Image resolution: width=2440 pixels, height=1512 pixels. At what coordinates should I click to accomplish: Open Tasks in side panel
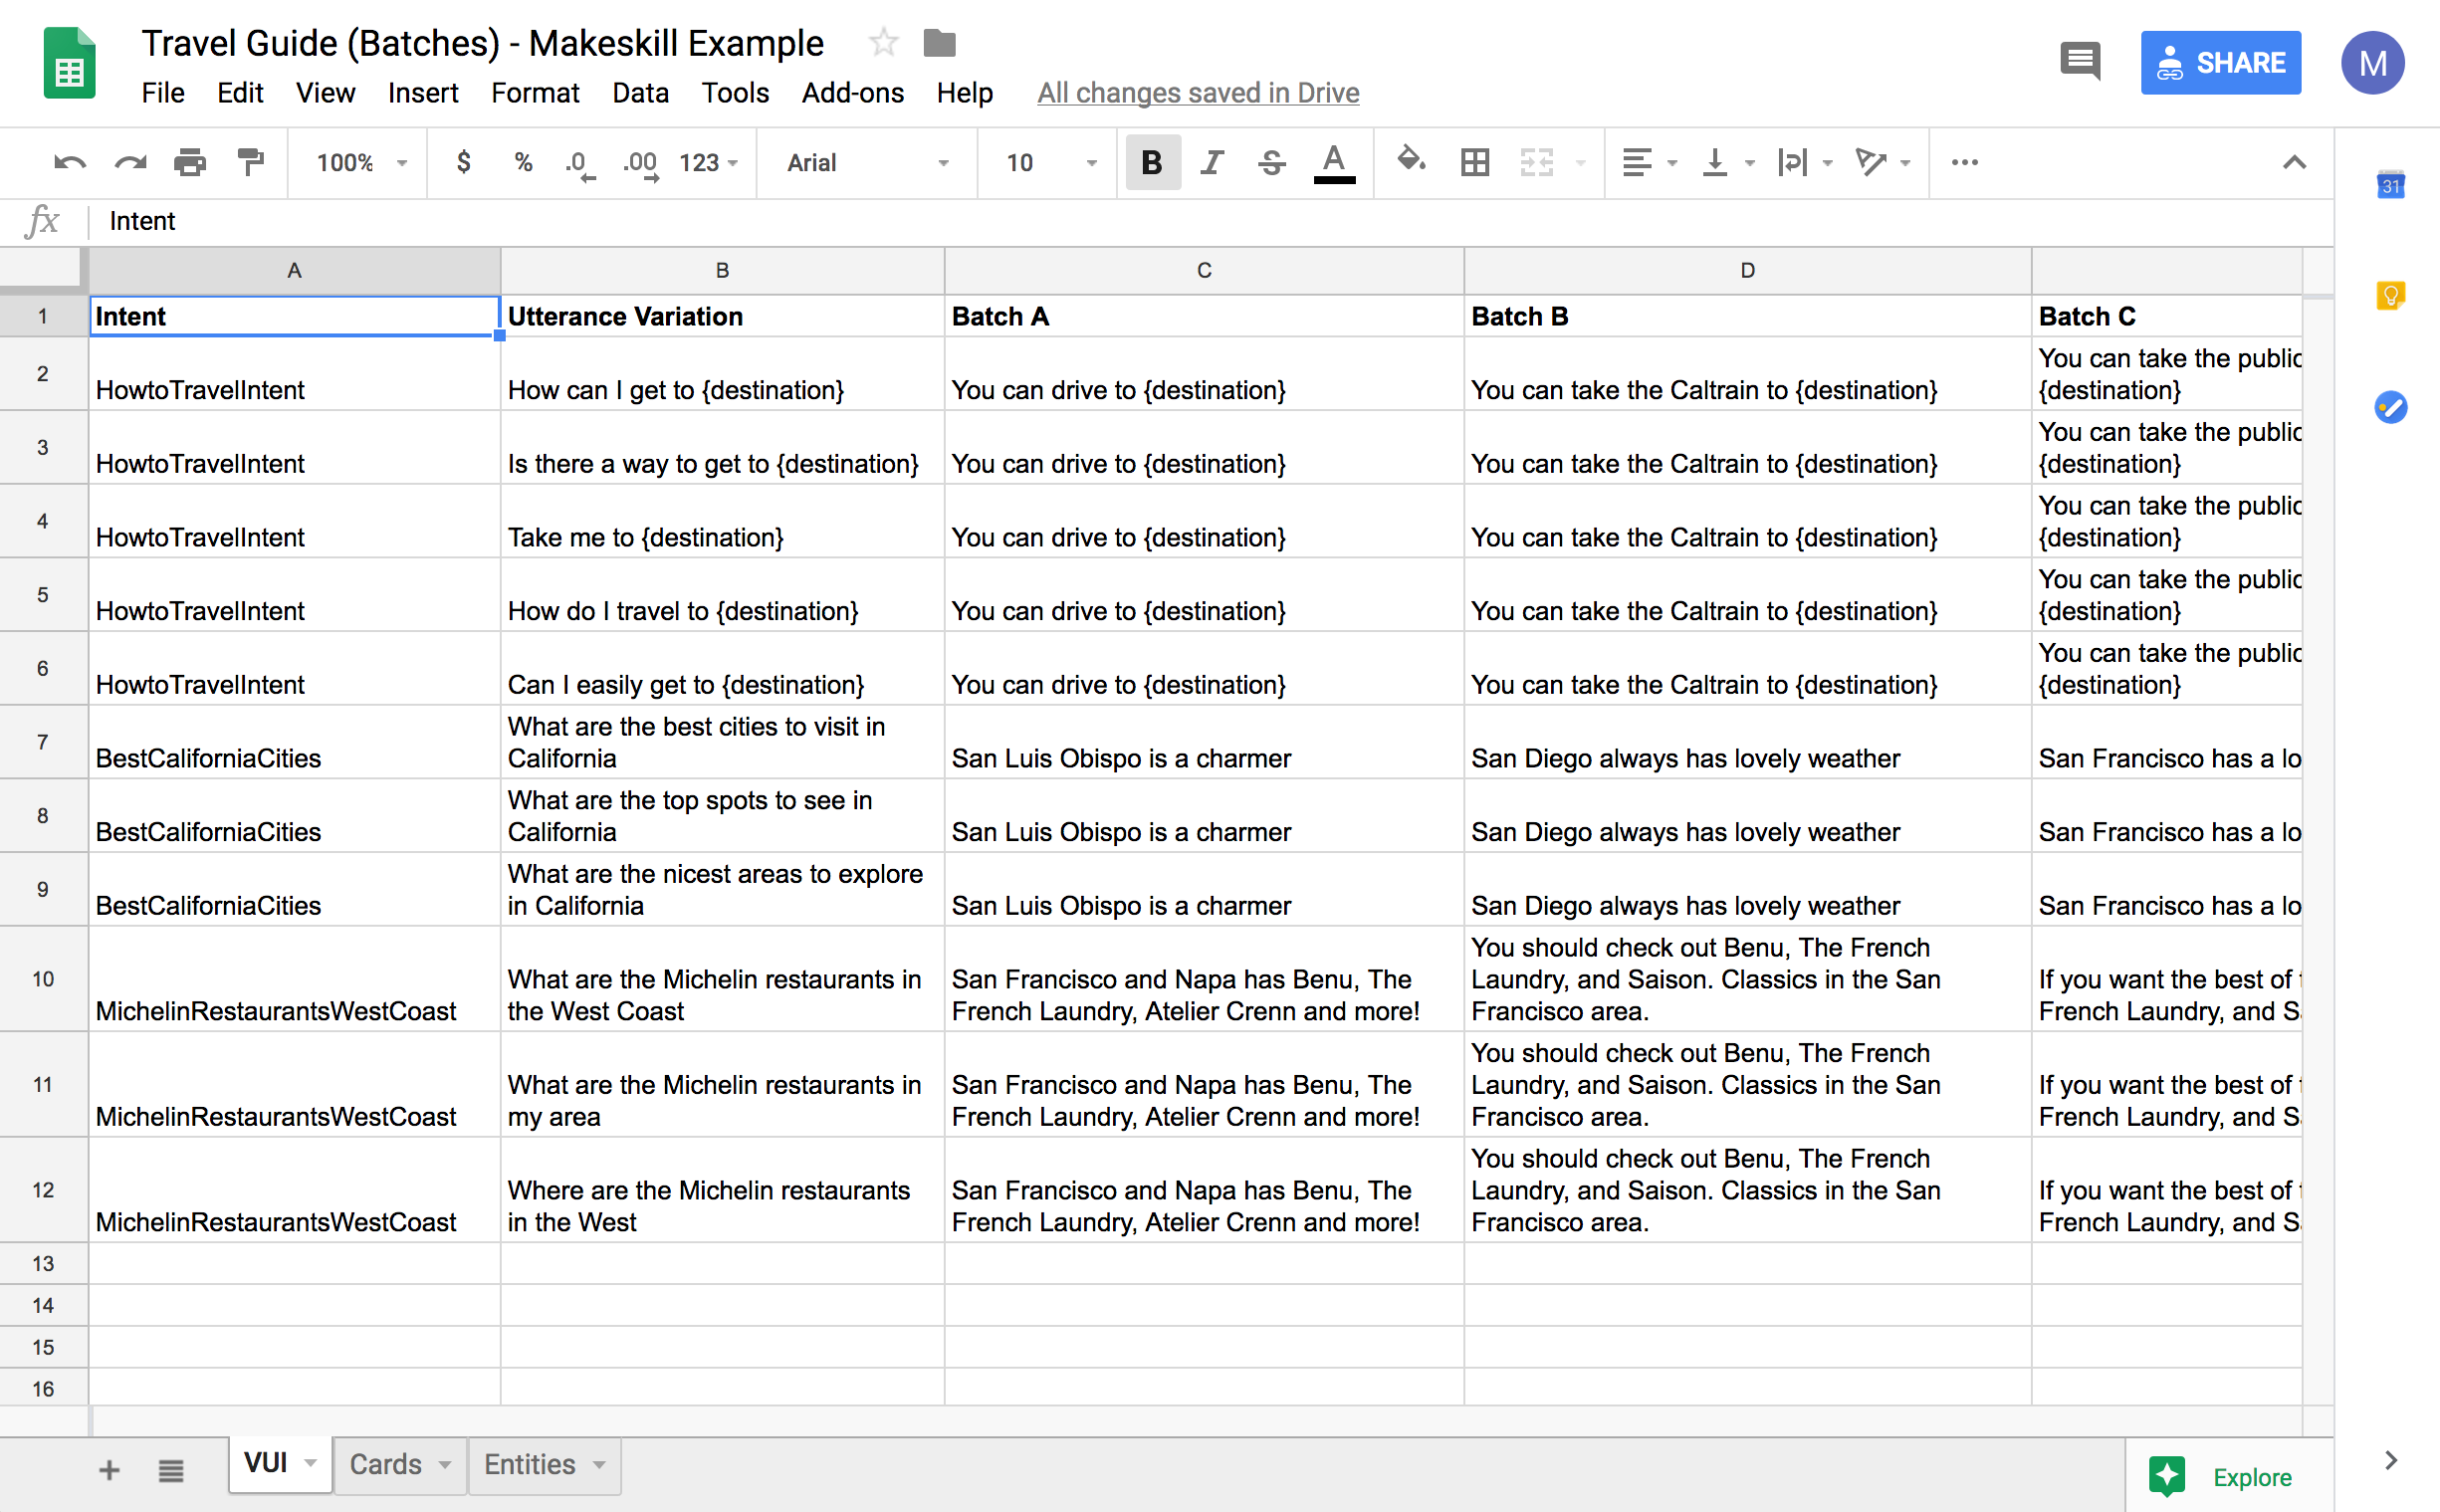(x=2390, y=407)
